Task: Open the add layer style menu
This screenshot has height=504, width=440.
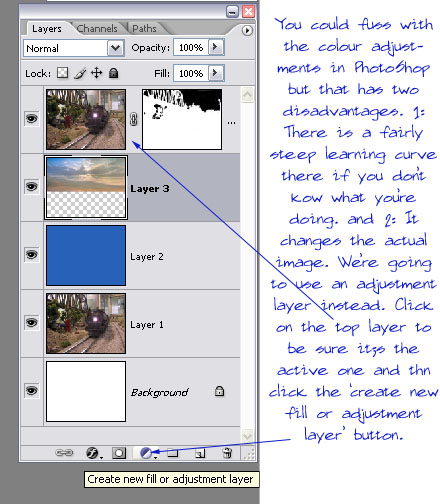Action: 94,453
